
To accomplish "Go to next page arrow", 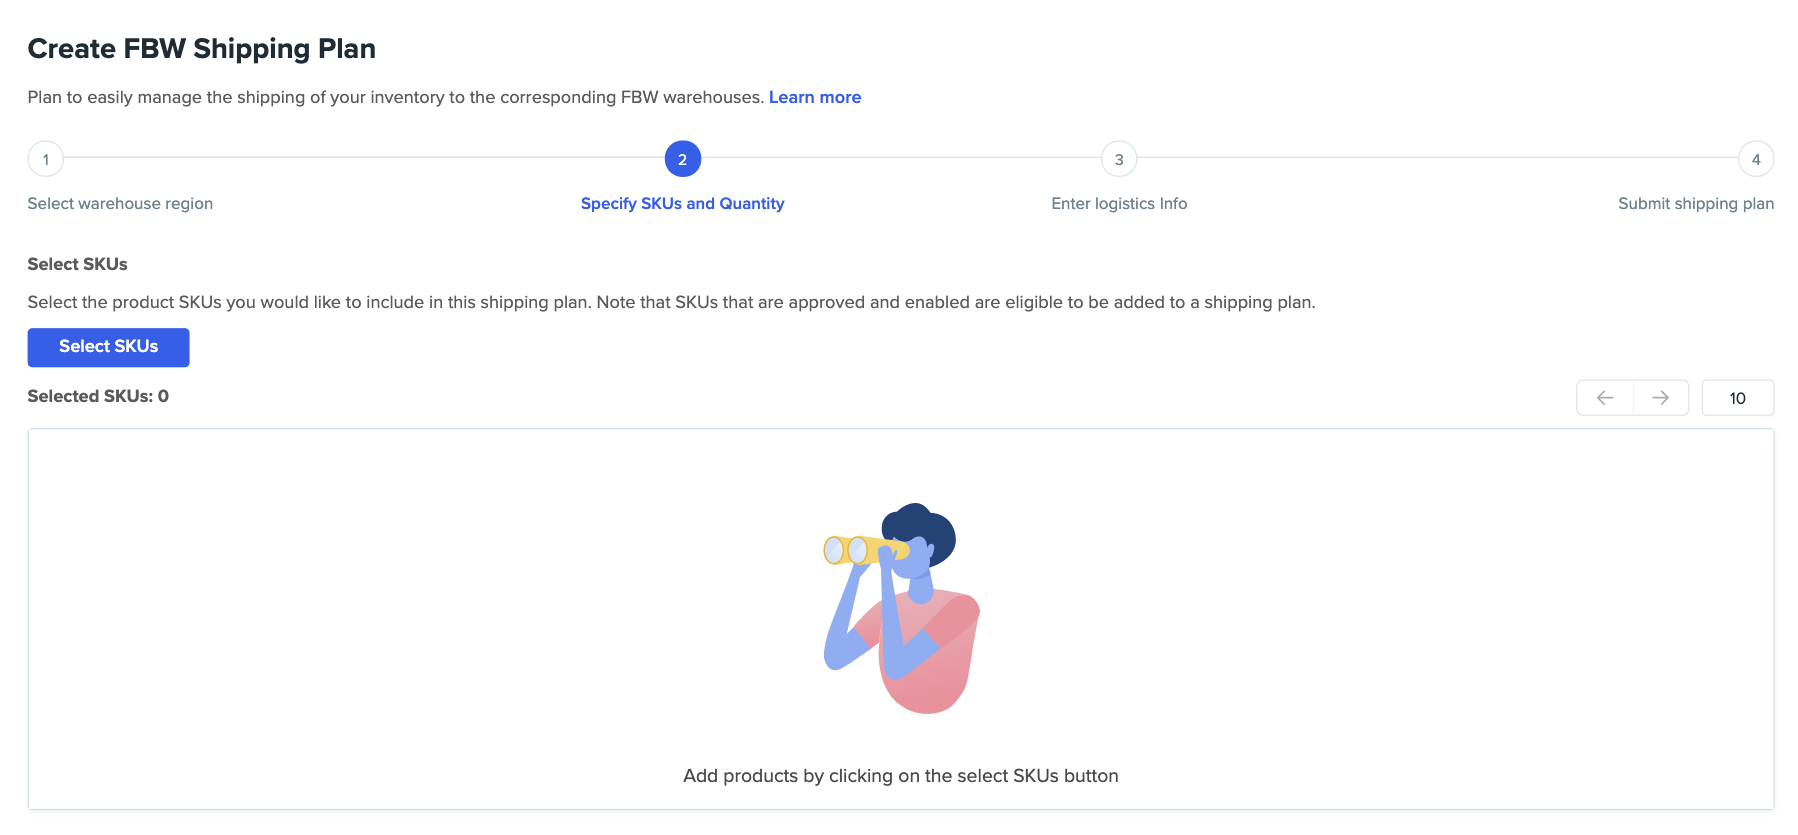I will (x=1661, y=398).
